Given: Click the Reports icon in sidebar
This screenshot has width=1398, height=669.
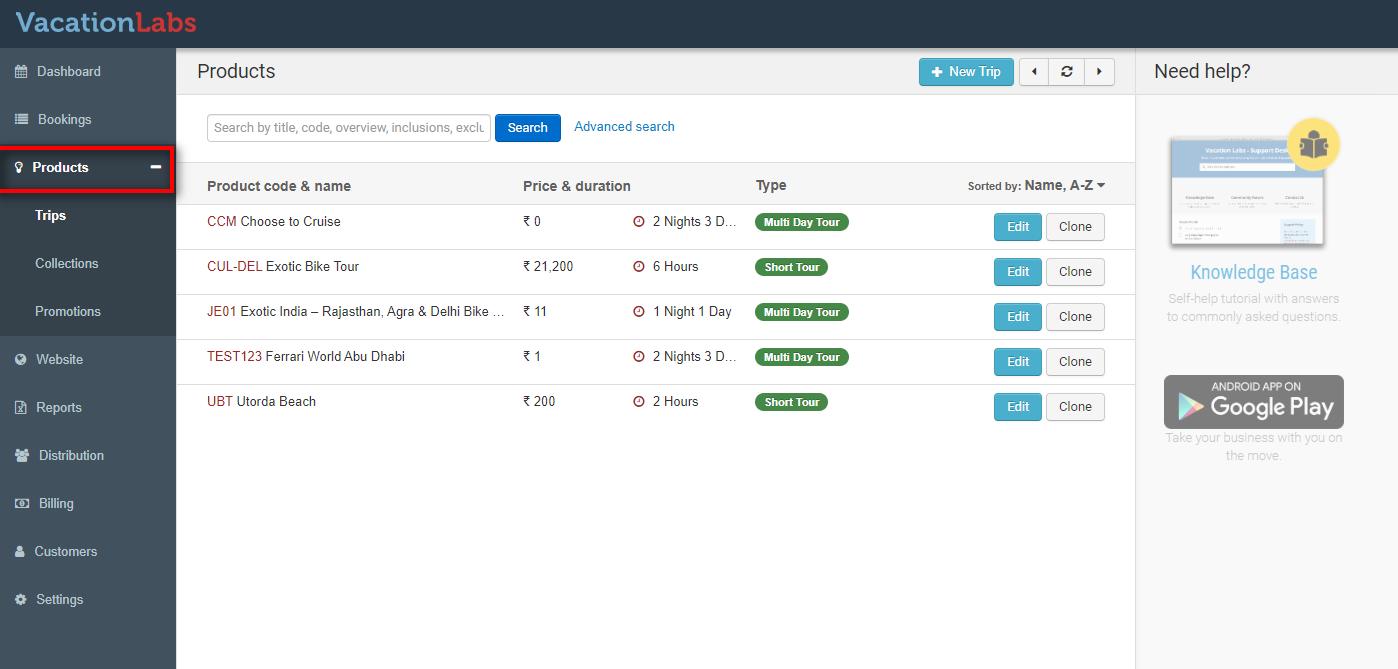Looking at the screenshot, I should 20,408.
